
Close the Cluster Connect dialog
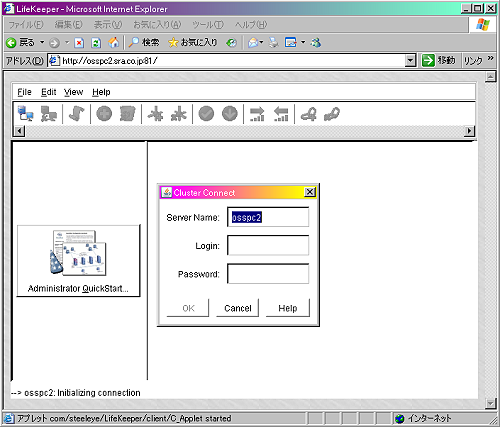tap(310, 192)
